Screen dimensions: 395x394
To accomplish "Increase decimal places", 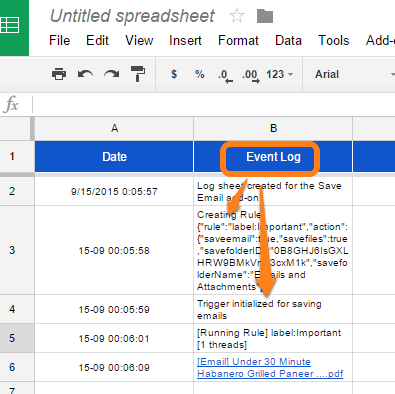I will coord(251,76).
